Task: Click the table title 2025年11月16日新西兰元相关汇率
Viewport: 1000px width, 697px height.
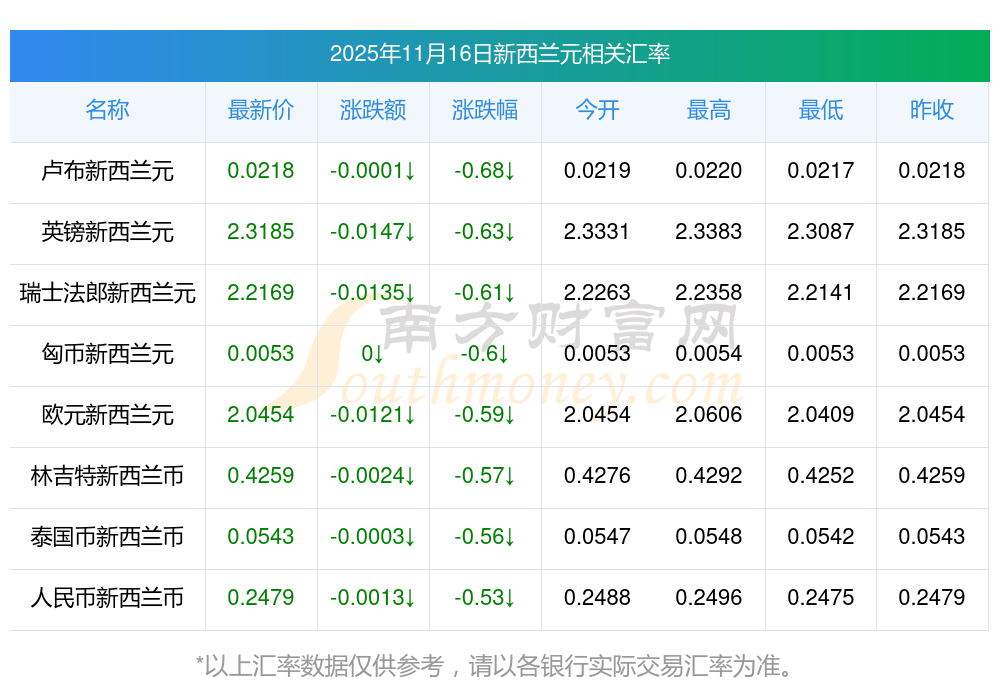Action: [499, 54]
